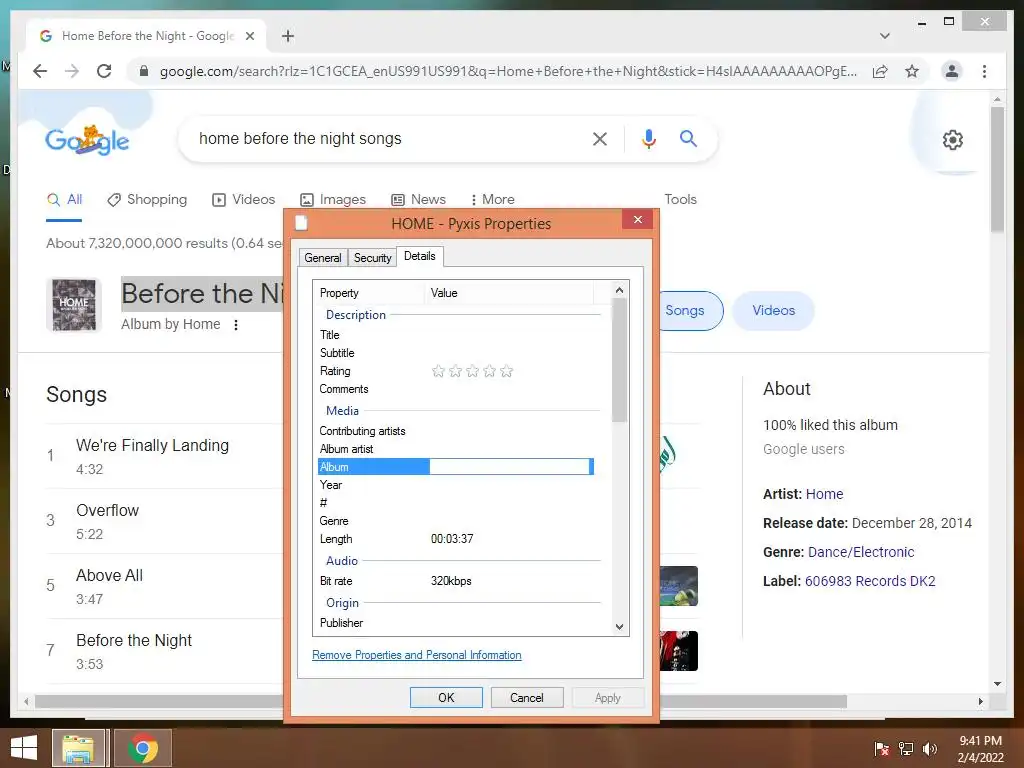The width and height of the screenshot is (1024, 768).
Task: Click the Publisher property row
Action: point(455,623)
